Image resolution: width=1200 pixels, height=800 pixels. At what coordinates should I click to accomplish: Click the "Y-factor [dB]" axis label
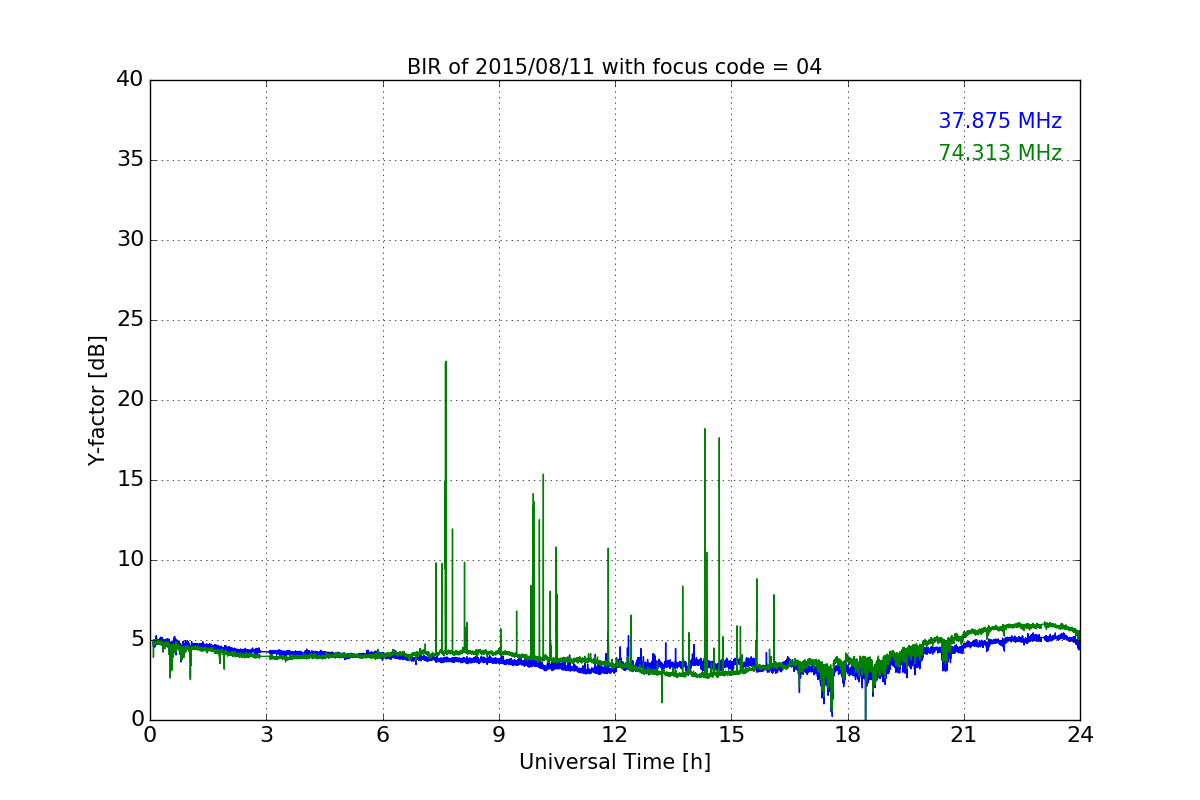pyautogui.click(x=97, y=400)
